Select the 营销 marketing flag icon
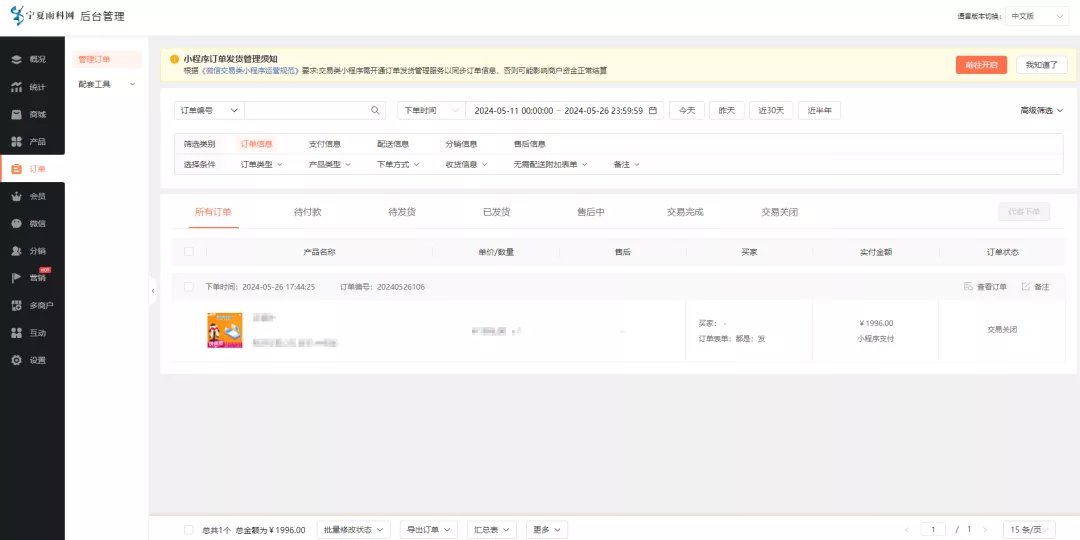The height and width of the screenshot is (540, 1080). click(x=17, y=278)
